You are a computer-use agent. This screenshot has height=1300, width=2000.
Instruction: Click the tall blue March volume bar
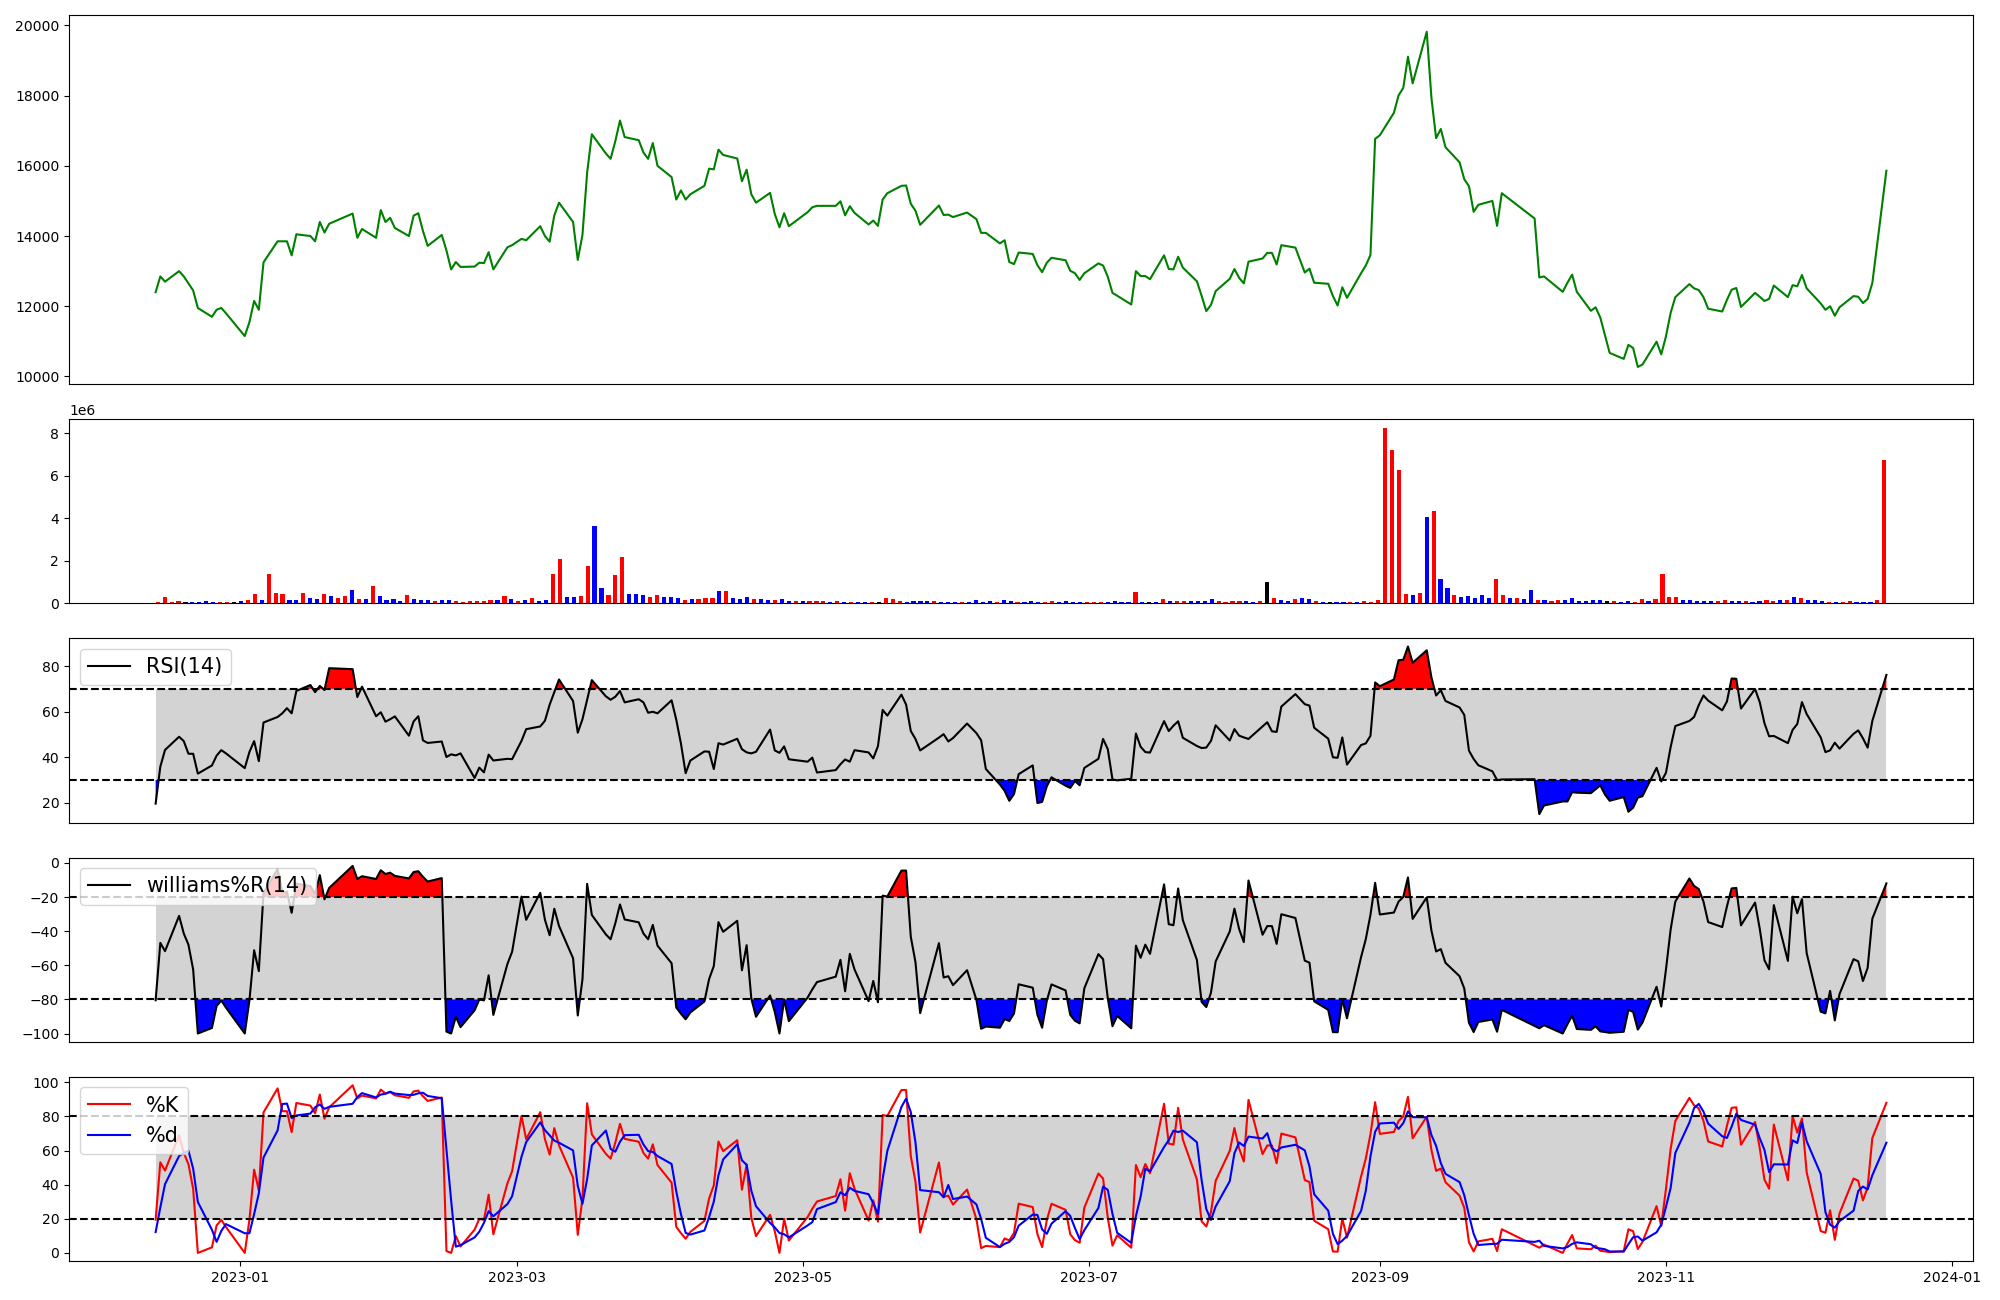(x=594, y=565)
